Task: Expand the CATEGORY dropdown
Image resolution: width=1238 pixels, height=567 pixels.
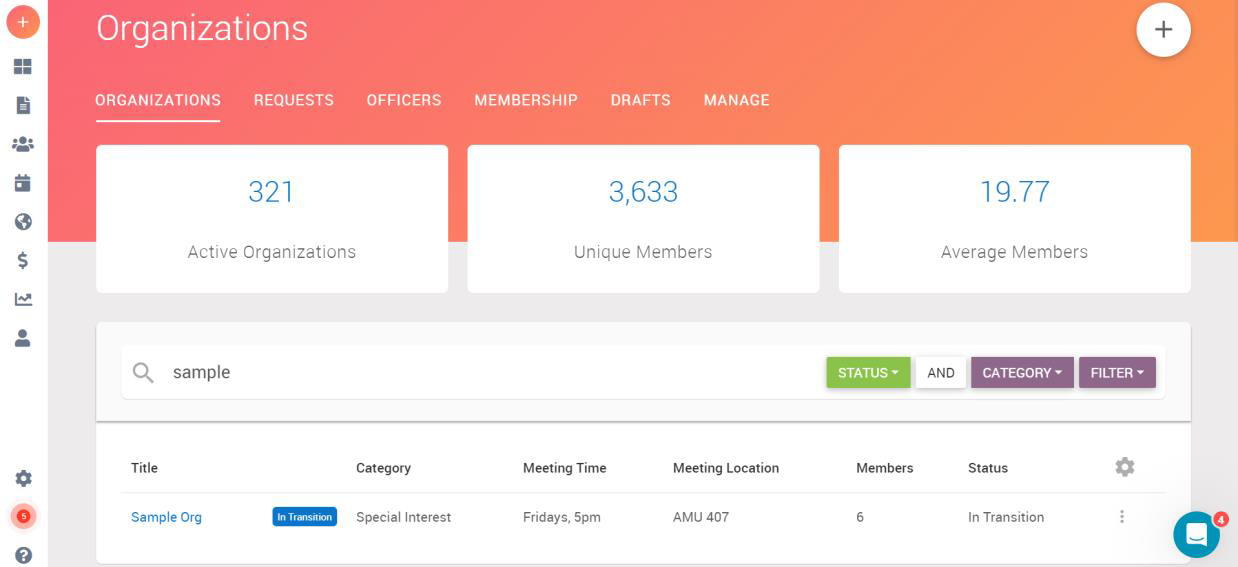Action: click(1022, 373)
